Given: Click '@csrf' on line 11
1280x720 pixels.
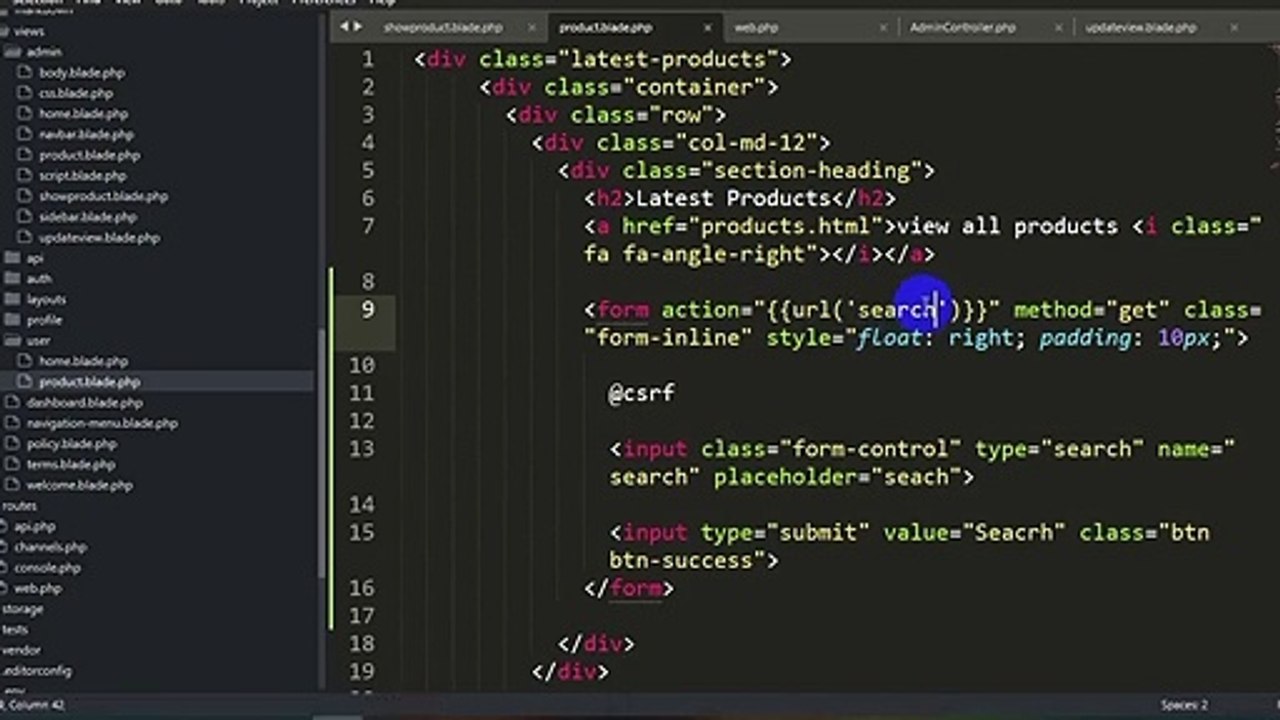Looking at the screenshot, I should click(x=642, y=393).
